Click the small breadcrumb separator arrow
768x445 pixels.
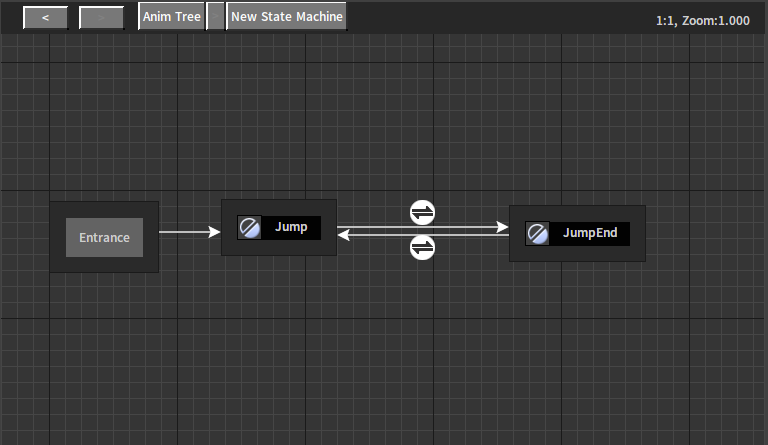[x=215, y=17]
